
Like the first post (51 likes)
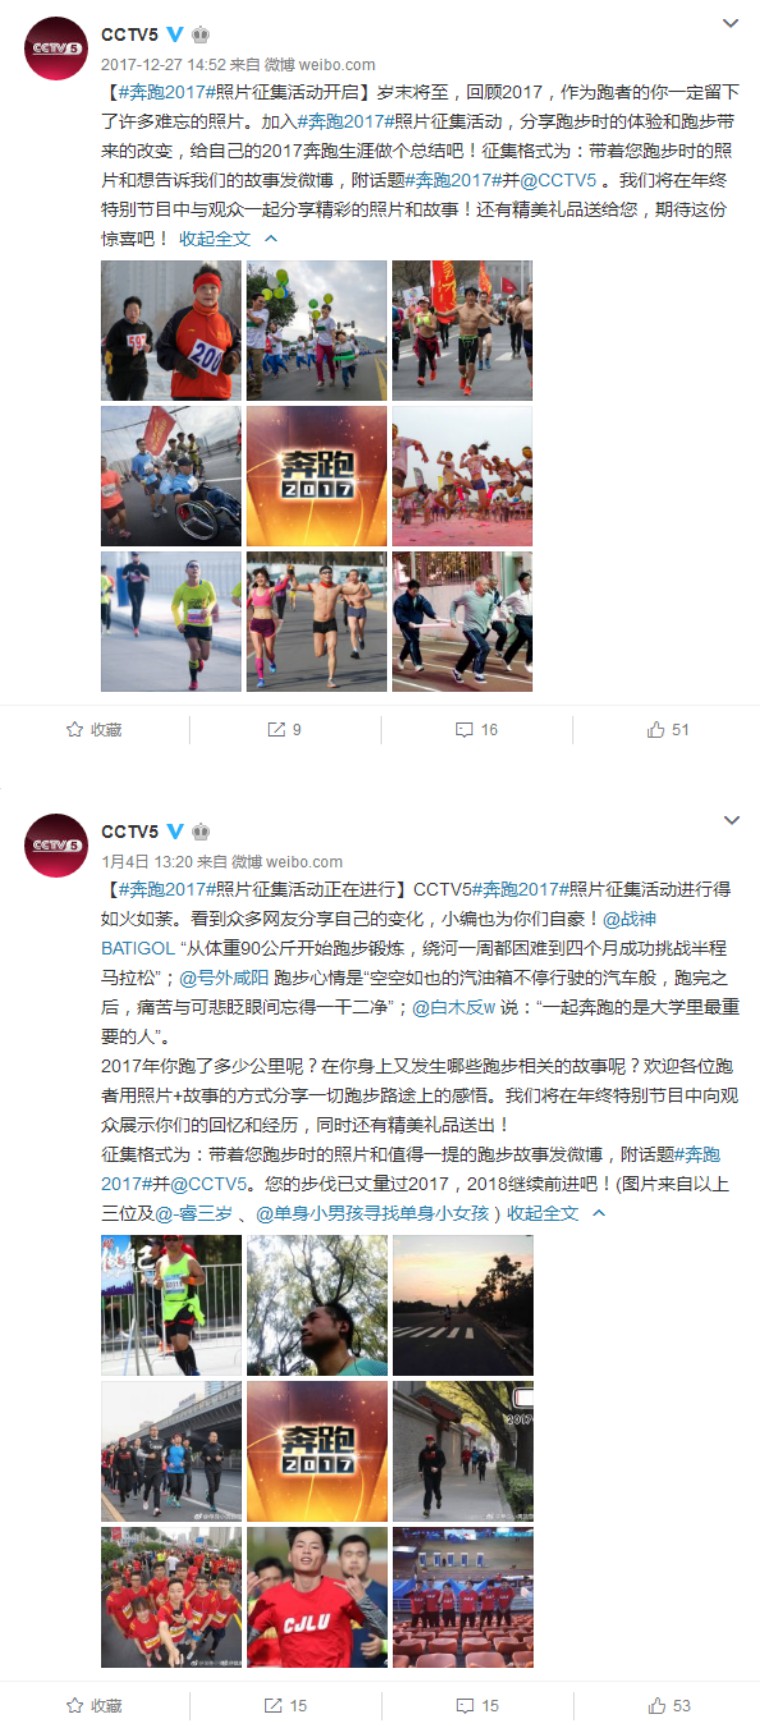668,730
